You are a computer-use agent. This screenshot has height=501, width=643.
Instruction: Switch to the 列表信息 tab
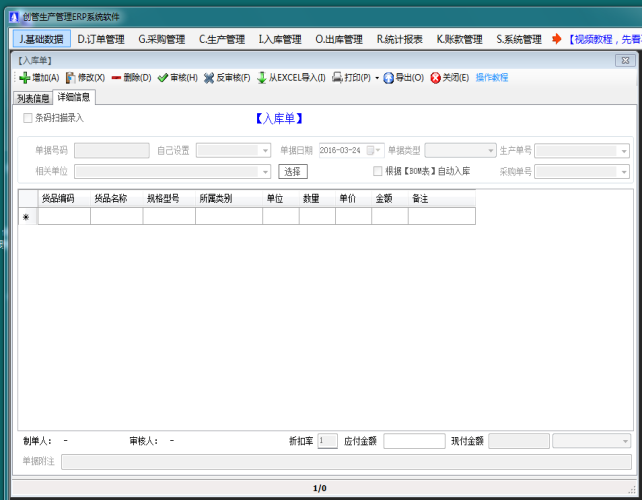(33, 98)
